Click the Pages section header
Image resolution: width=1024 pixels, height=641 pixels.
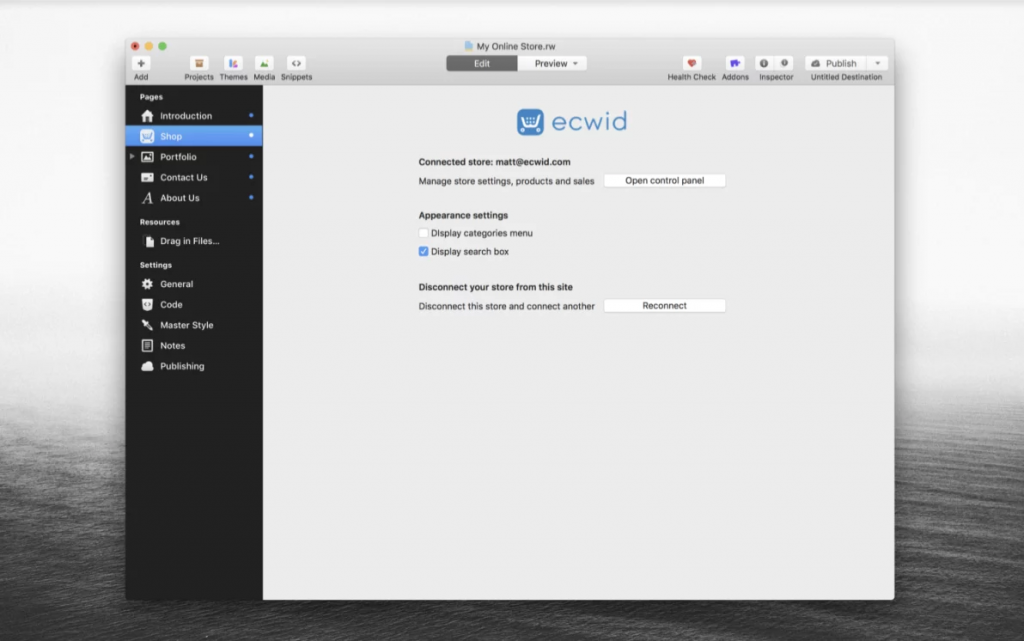pos(152,97)
